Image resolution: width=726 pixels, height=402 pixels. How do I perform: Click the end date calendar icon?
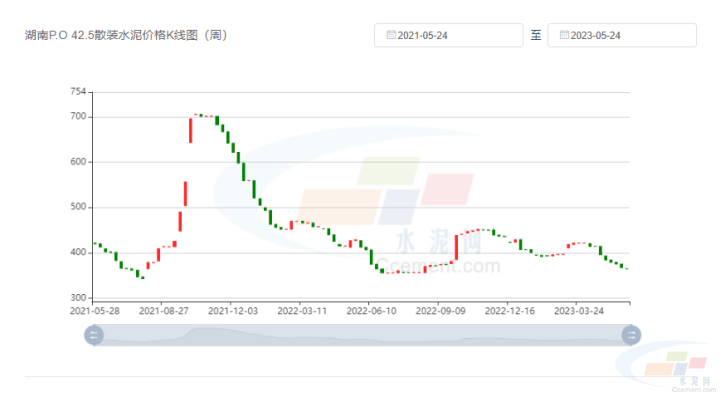tap(564, 35)
